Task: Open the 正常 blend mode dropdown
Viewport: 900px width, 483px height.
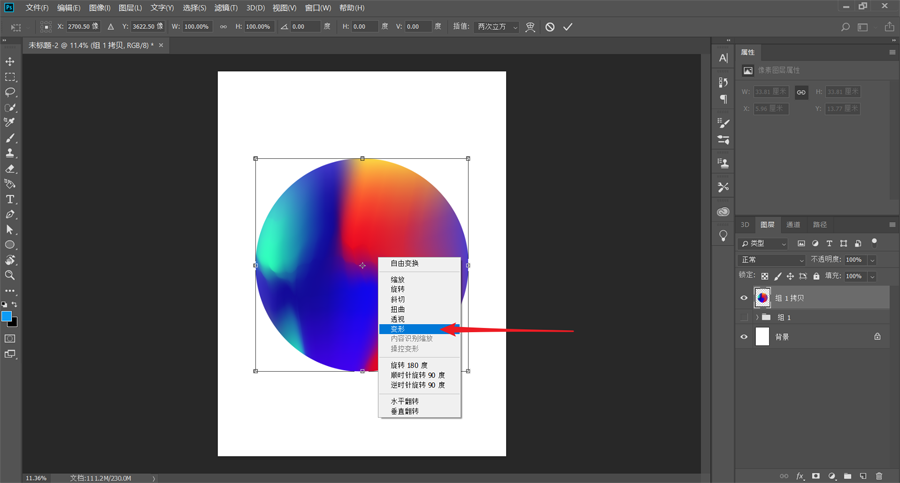Action: (771, 260)
